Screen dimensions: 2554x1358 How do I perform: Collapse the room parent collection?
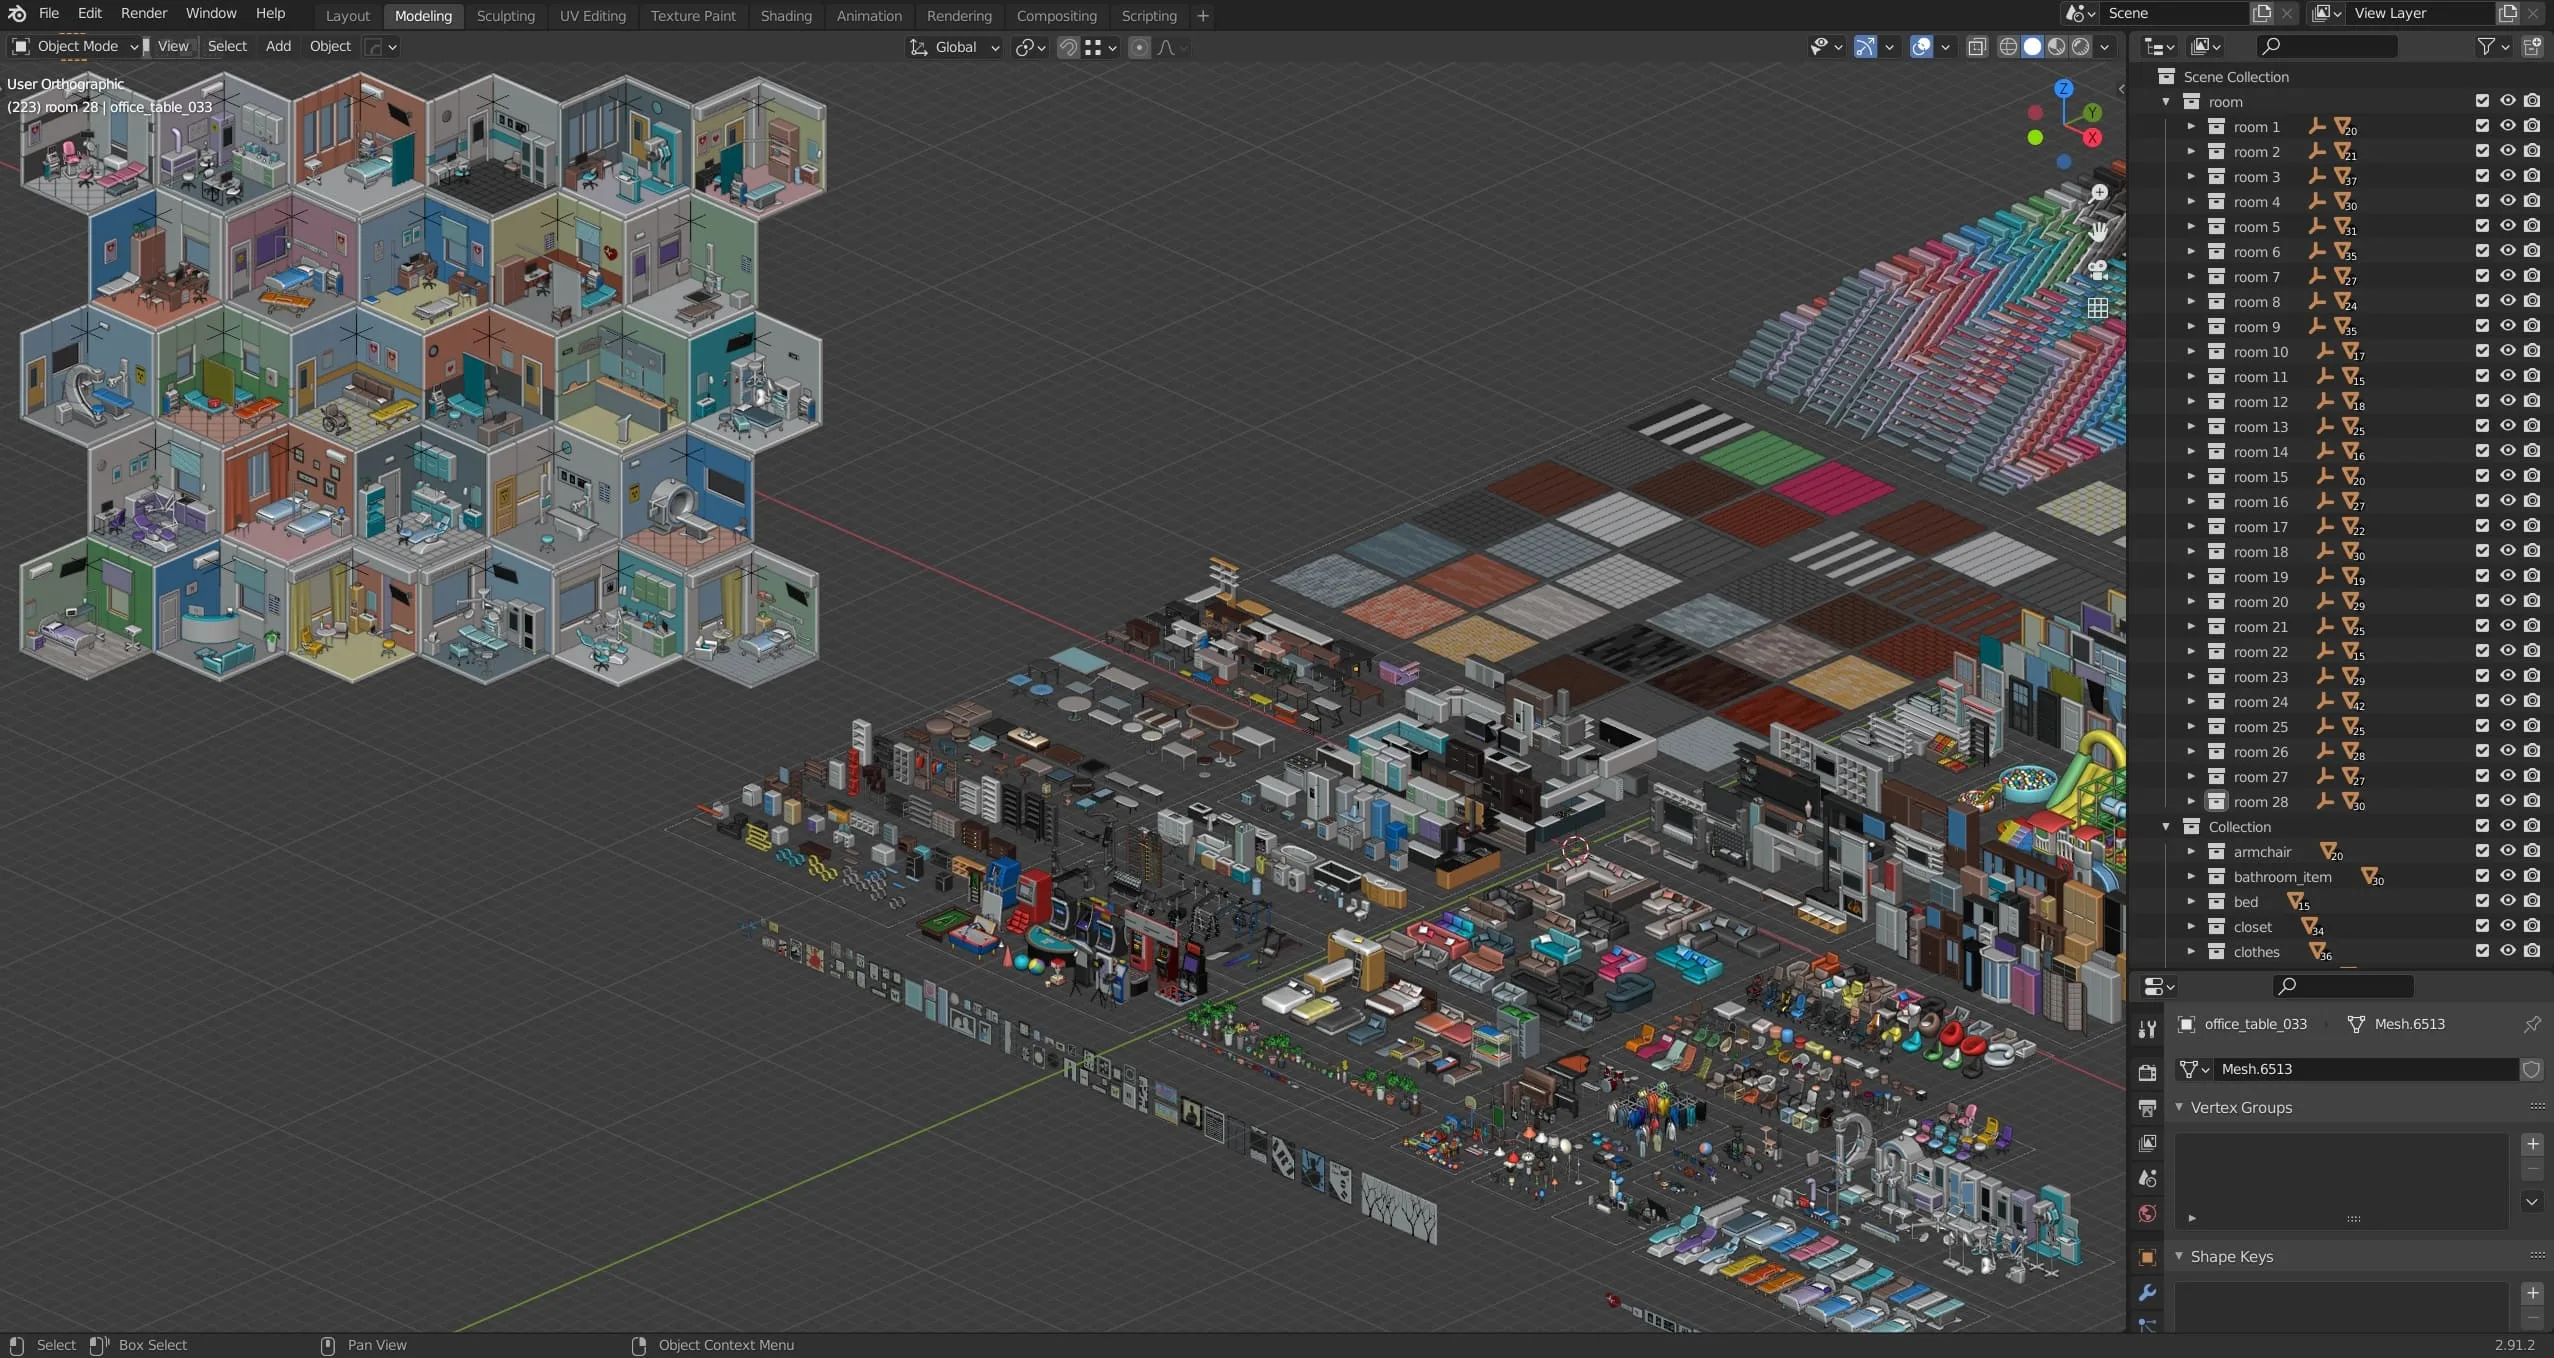(x=2166, y=101)
